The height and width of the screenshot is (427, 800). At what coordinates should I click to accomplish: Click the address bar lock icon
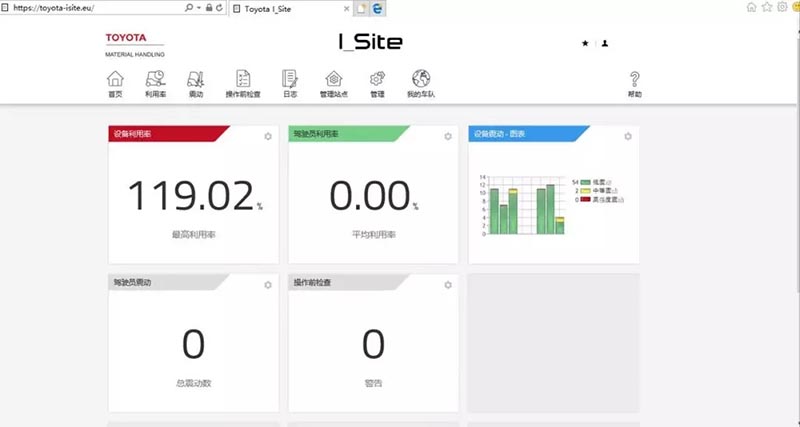click(x=209, y=8)
